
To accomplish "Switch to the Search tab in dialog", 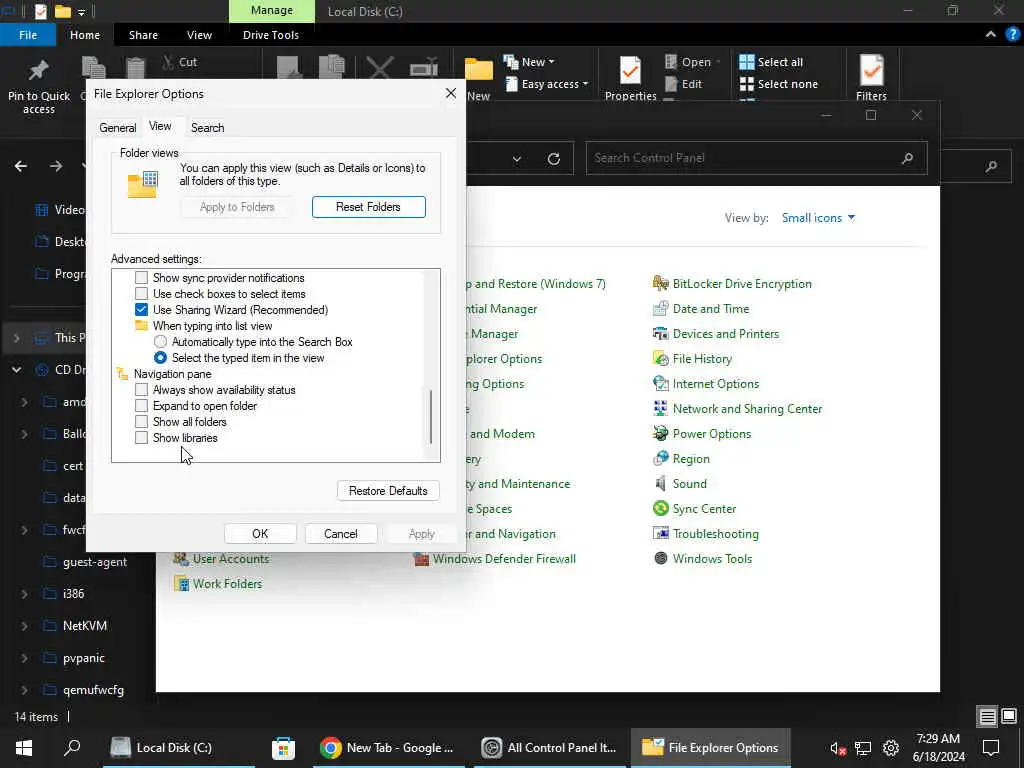I will pyautogui.click(x=208, y=127).
